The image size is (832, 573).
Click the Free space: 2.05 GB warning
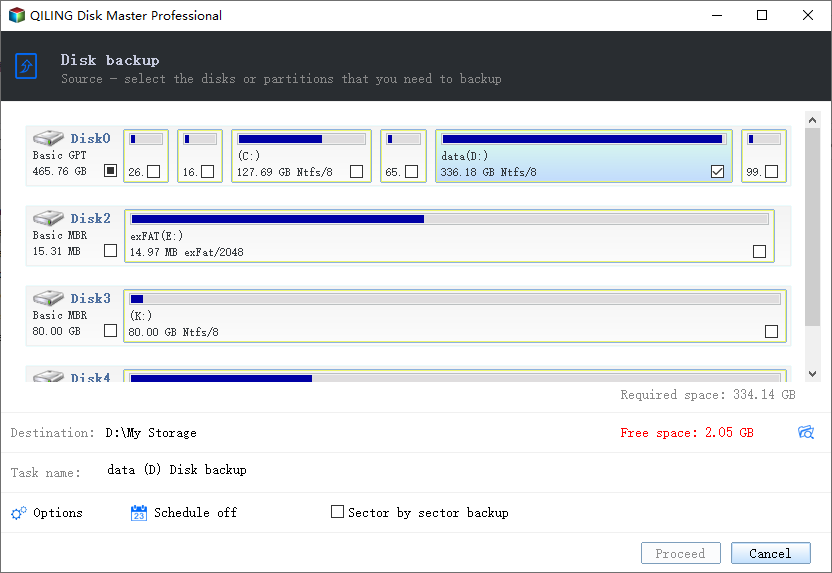pyautogui.click(x=687, y=433)
